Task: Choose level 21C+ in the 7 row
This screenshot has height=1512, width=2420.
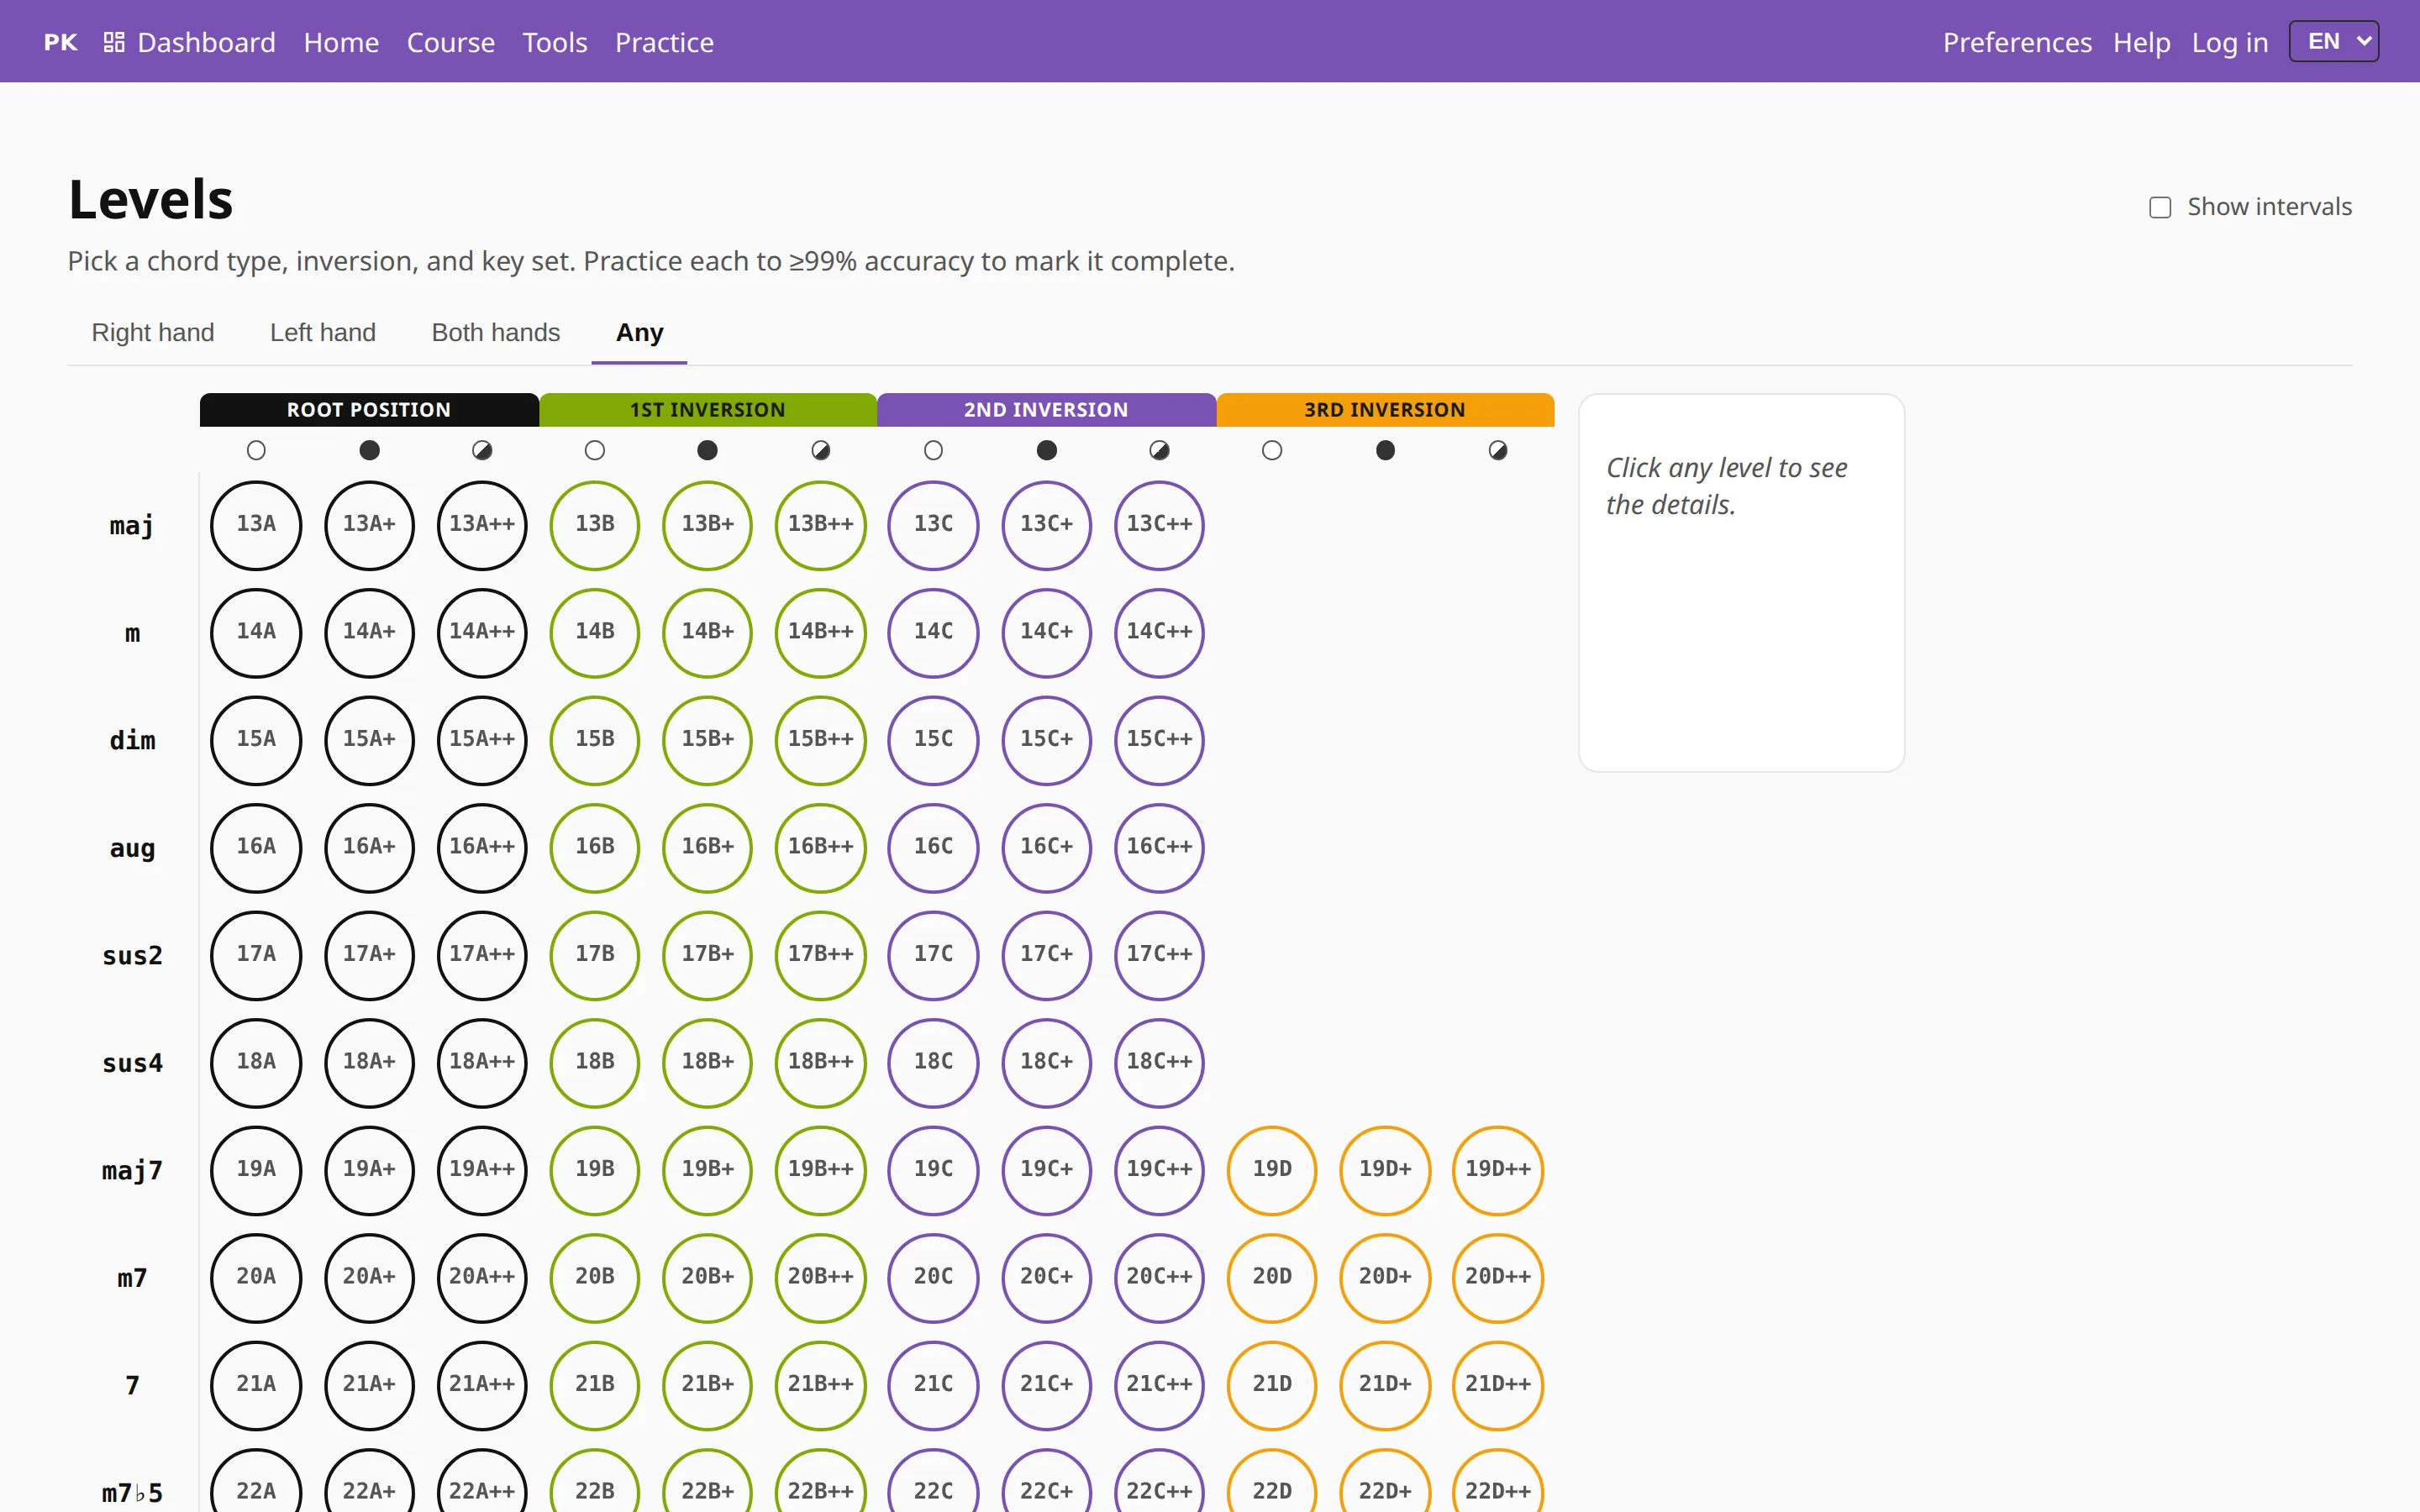Action: tap(1046, 1385)
